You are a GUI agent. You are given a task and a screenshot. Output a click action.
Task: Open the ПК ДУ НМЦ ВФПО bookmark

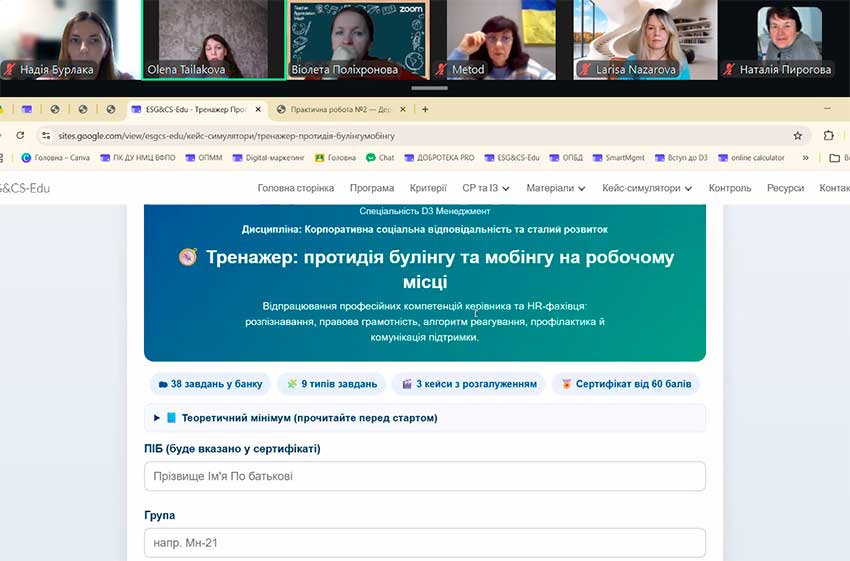(138, 158)
